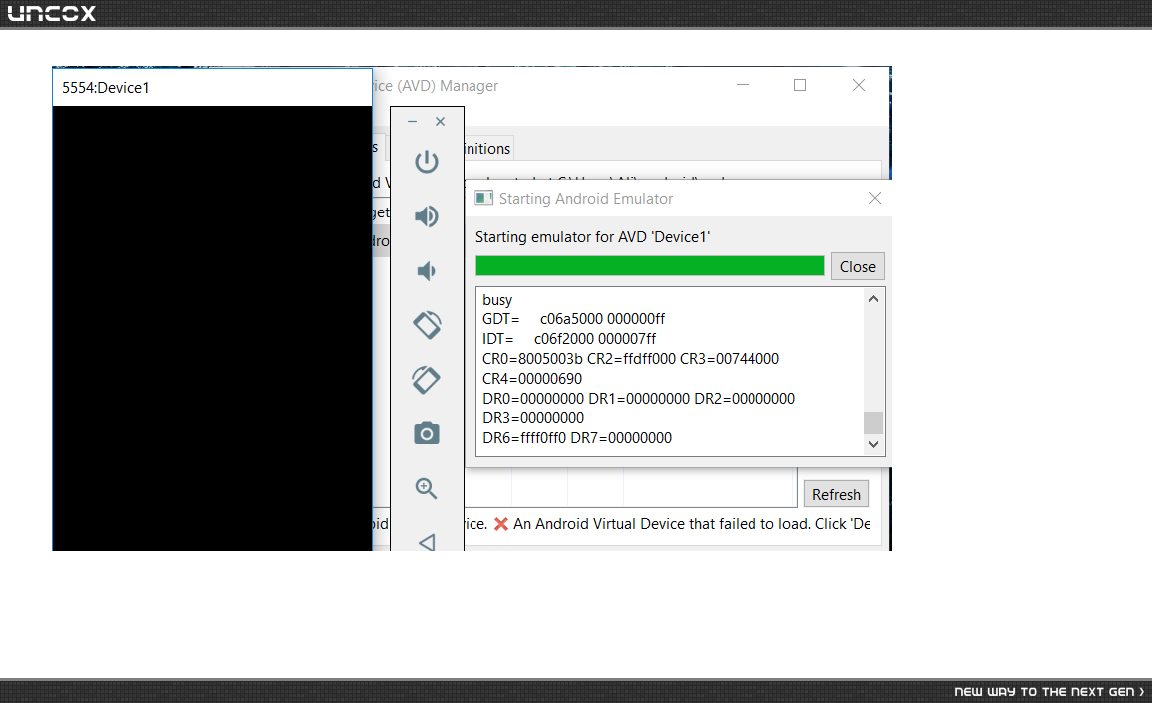Click "Starting emulator for AVD 'Device1'" label

tap(592, 237)
